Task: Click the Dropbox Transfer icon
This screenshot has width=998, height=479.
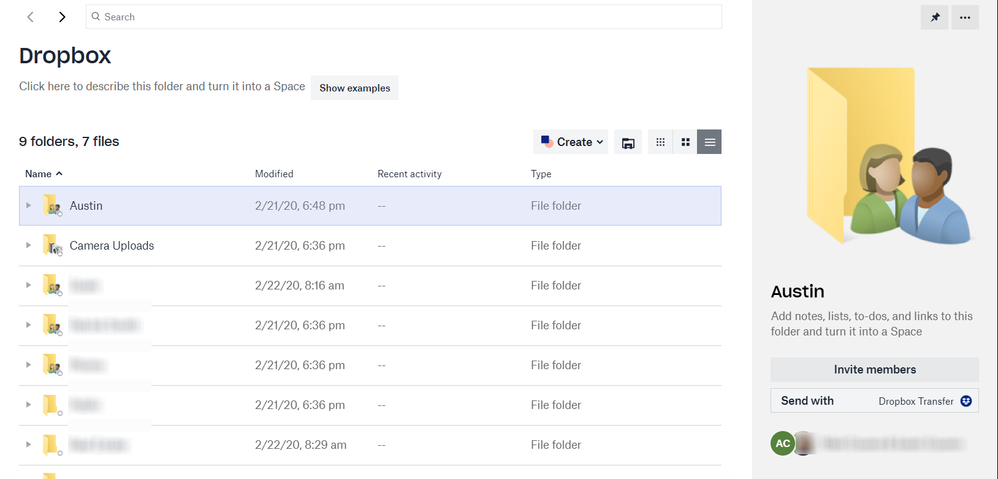Action: pyautogui.click(x=966, y=401)
